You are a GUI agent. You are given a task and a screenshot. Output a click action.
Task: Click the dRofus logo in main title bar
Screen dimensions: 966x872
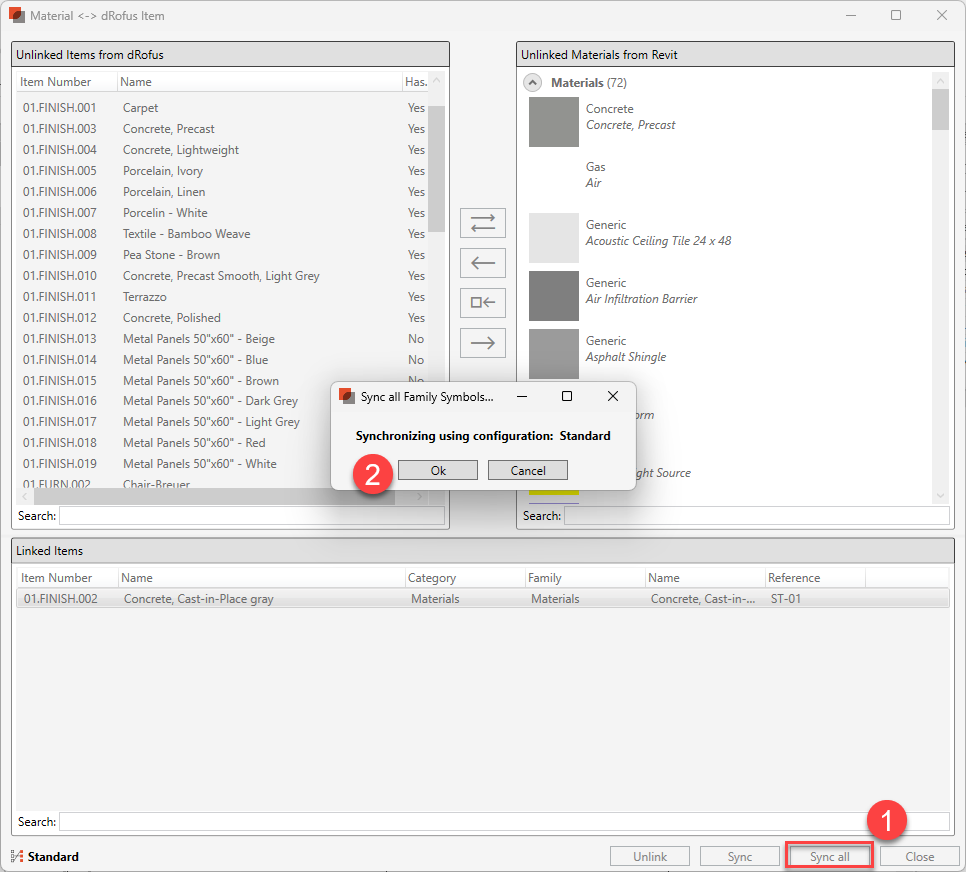point(17,16)
